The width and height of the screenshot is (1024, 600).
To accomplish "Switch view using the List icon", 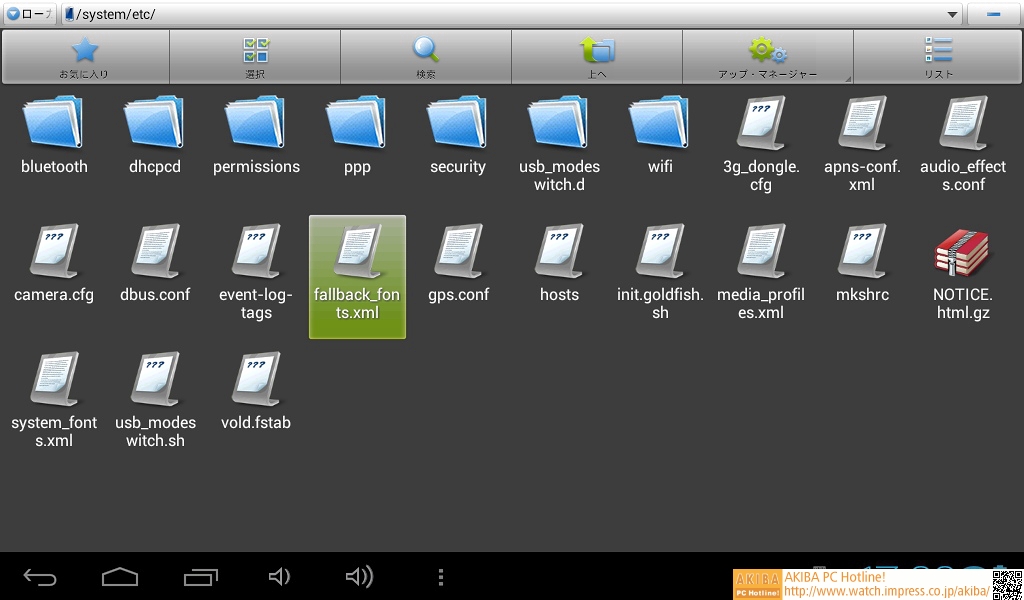I will (938, 56).
